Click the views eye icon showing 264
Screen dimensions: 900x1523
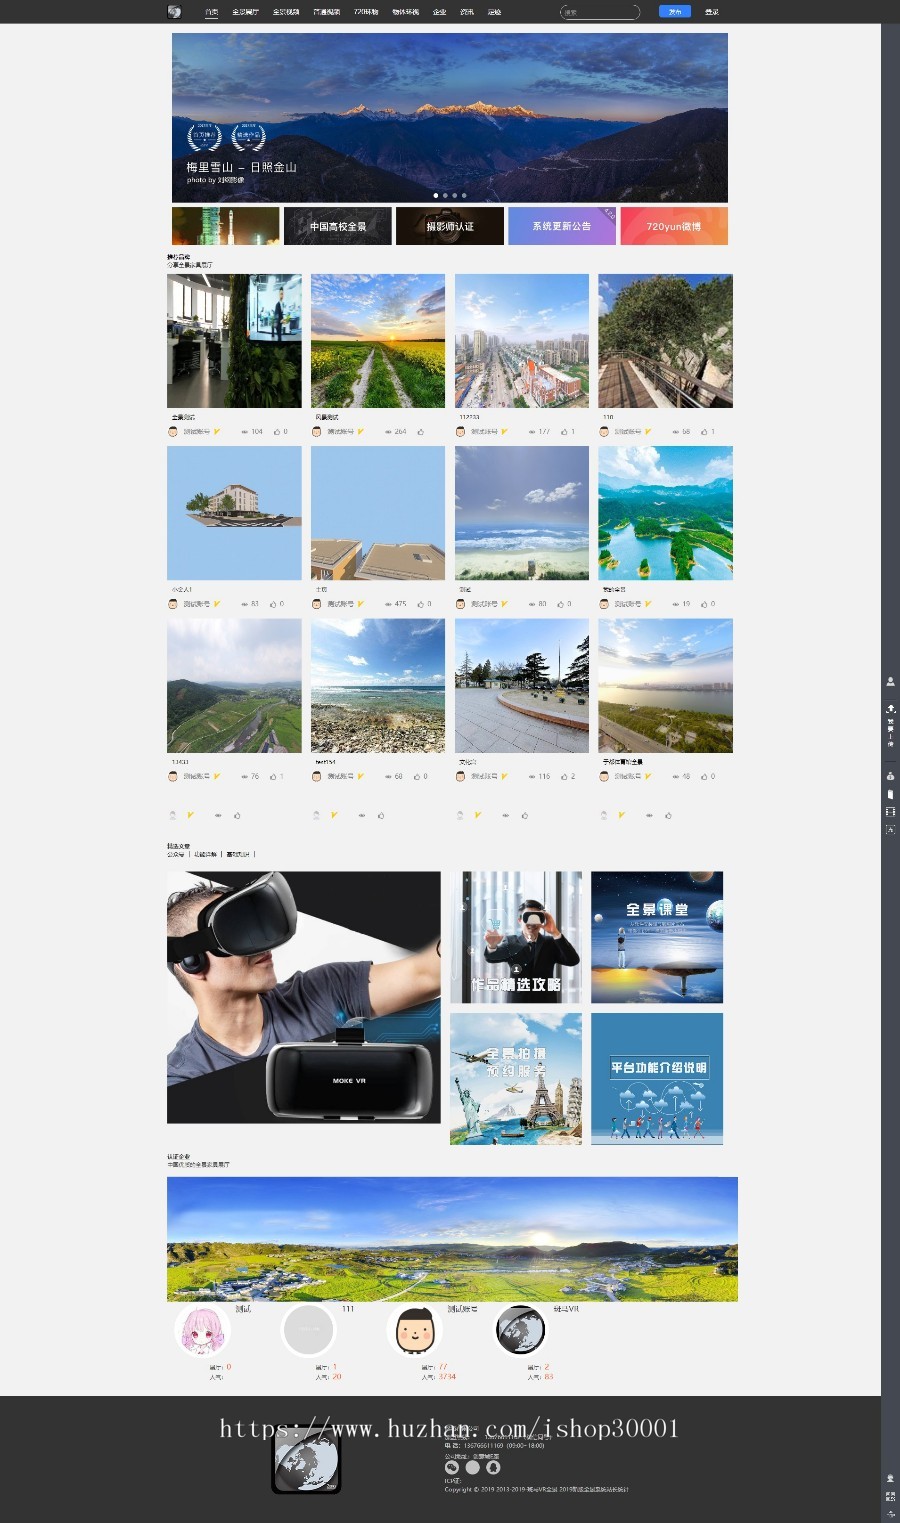click(388, 432)
